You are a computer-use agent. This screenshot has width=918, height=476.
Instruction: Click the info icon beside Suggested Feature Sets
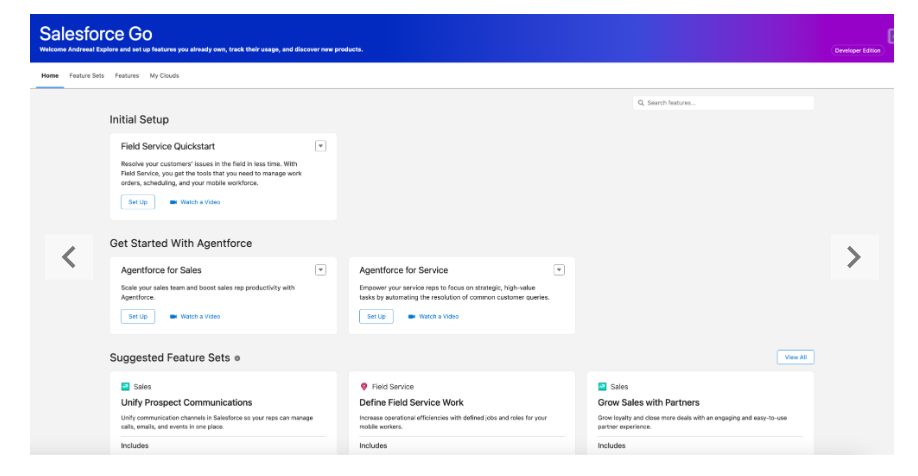tap(237, 358)
